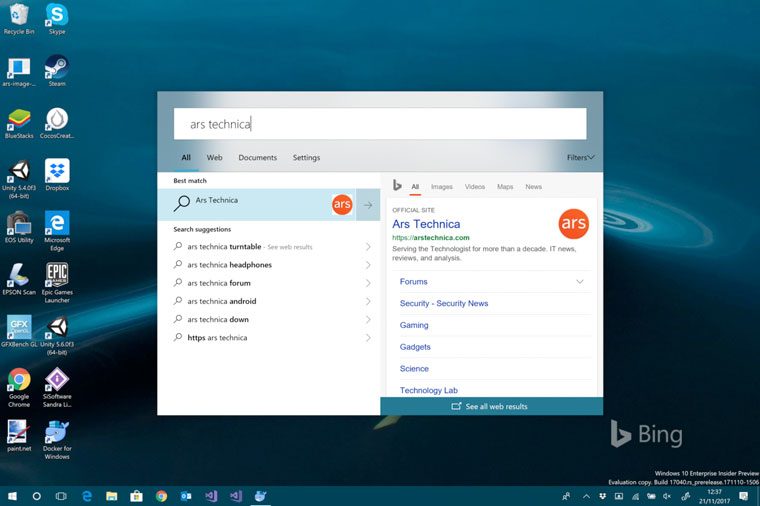Click the https://arstechnica.com URL link
This screenshot has width=760, height=506.
tap(430, 237)
